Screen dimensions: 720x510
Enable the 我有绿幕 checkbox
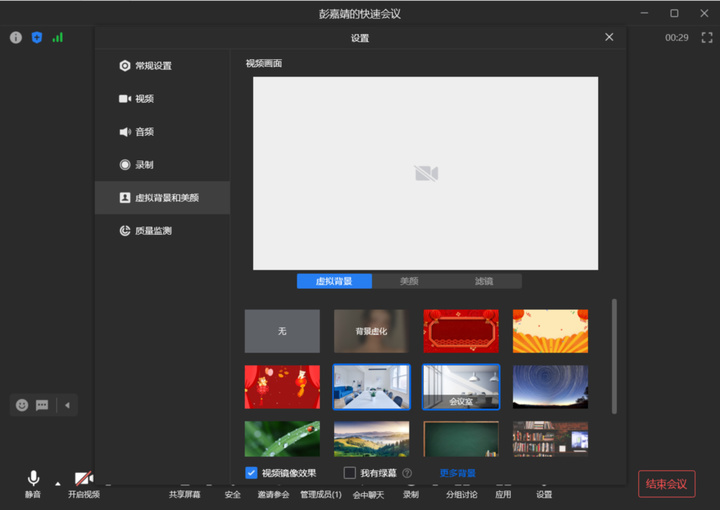pos(349,473)
